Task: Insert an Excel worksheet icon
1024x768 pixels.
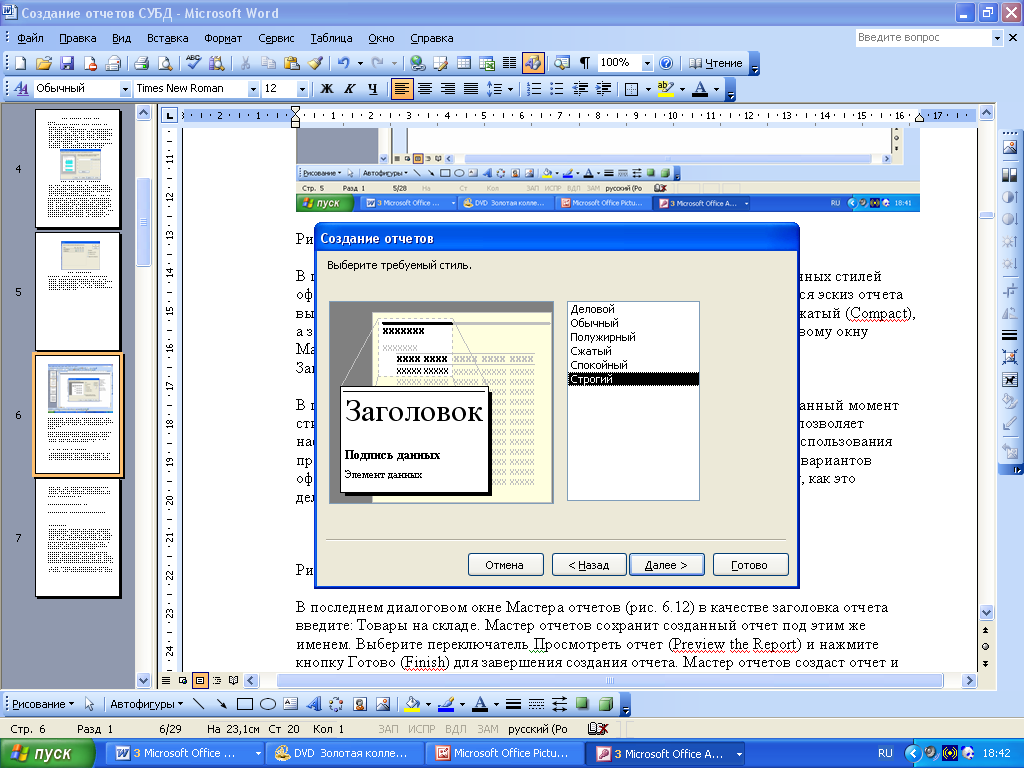Action: [x=487, y=63]
